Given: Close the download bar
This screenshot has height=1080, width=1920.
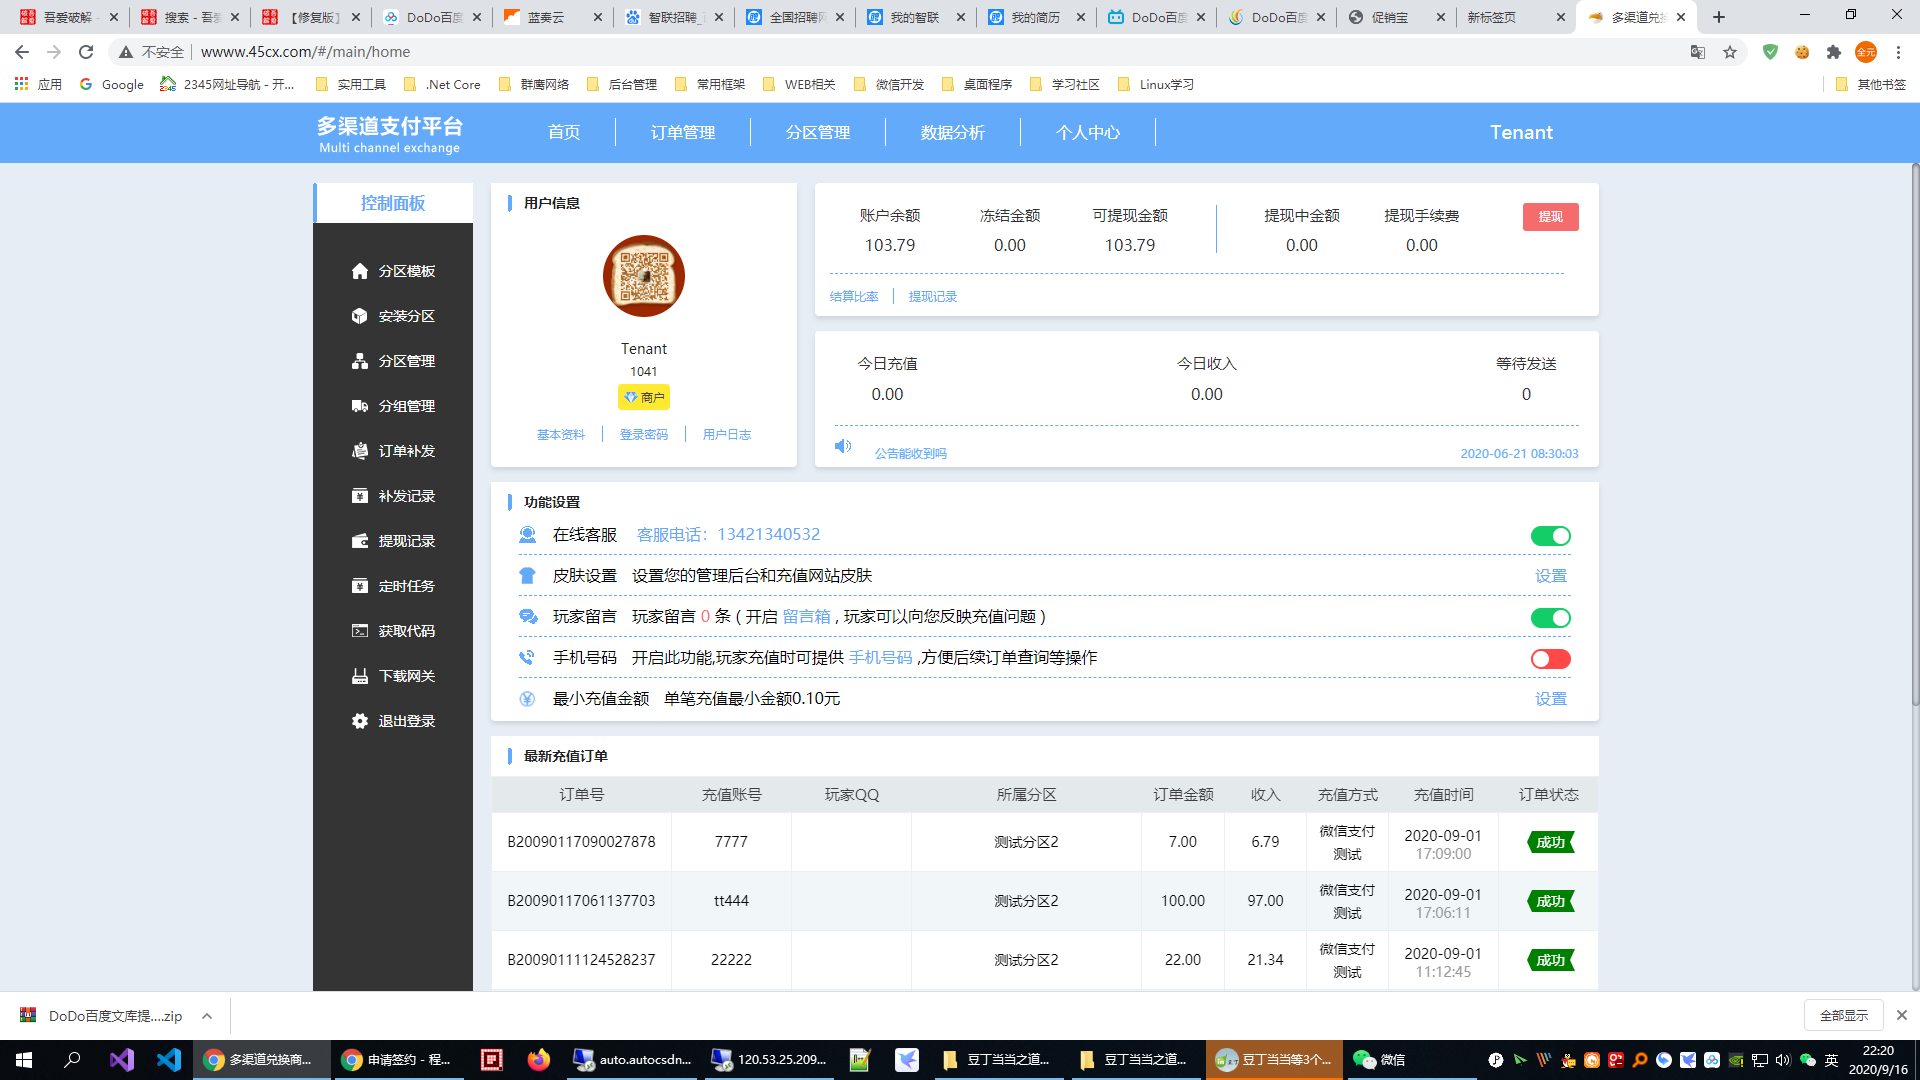Looking at the screenshot, I should click(1902, 1015).
